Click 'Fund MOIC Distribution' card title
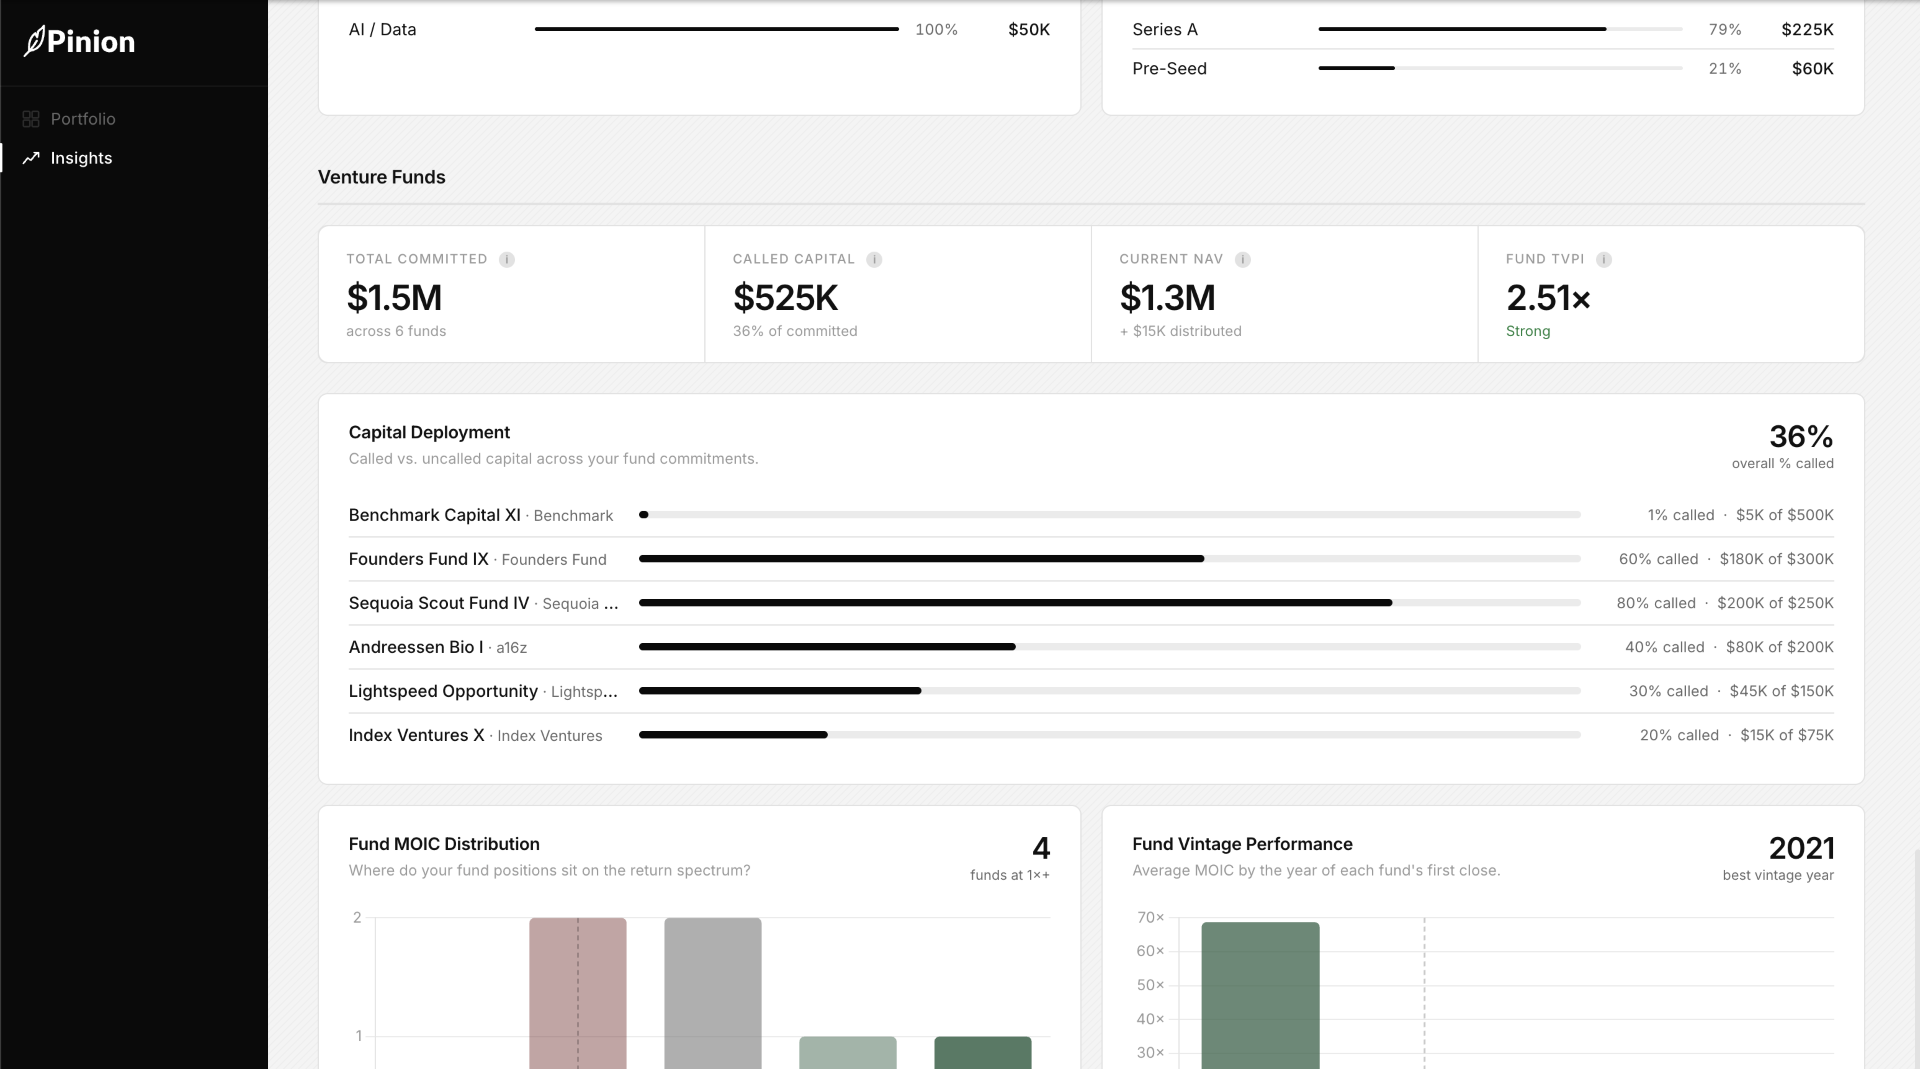The height and width of the screenshot is (1069, 1920). (x=444, y=844)
